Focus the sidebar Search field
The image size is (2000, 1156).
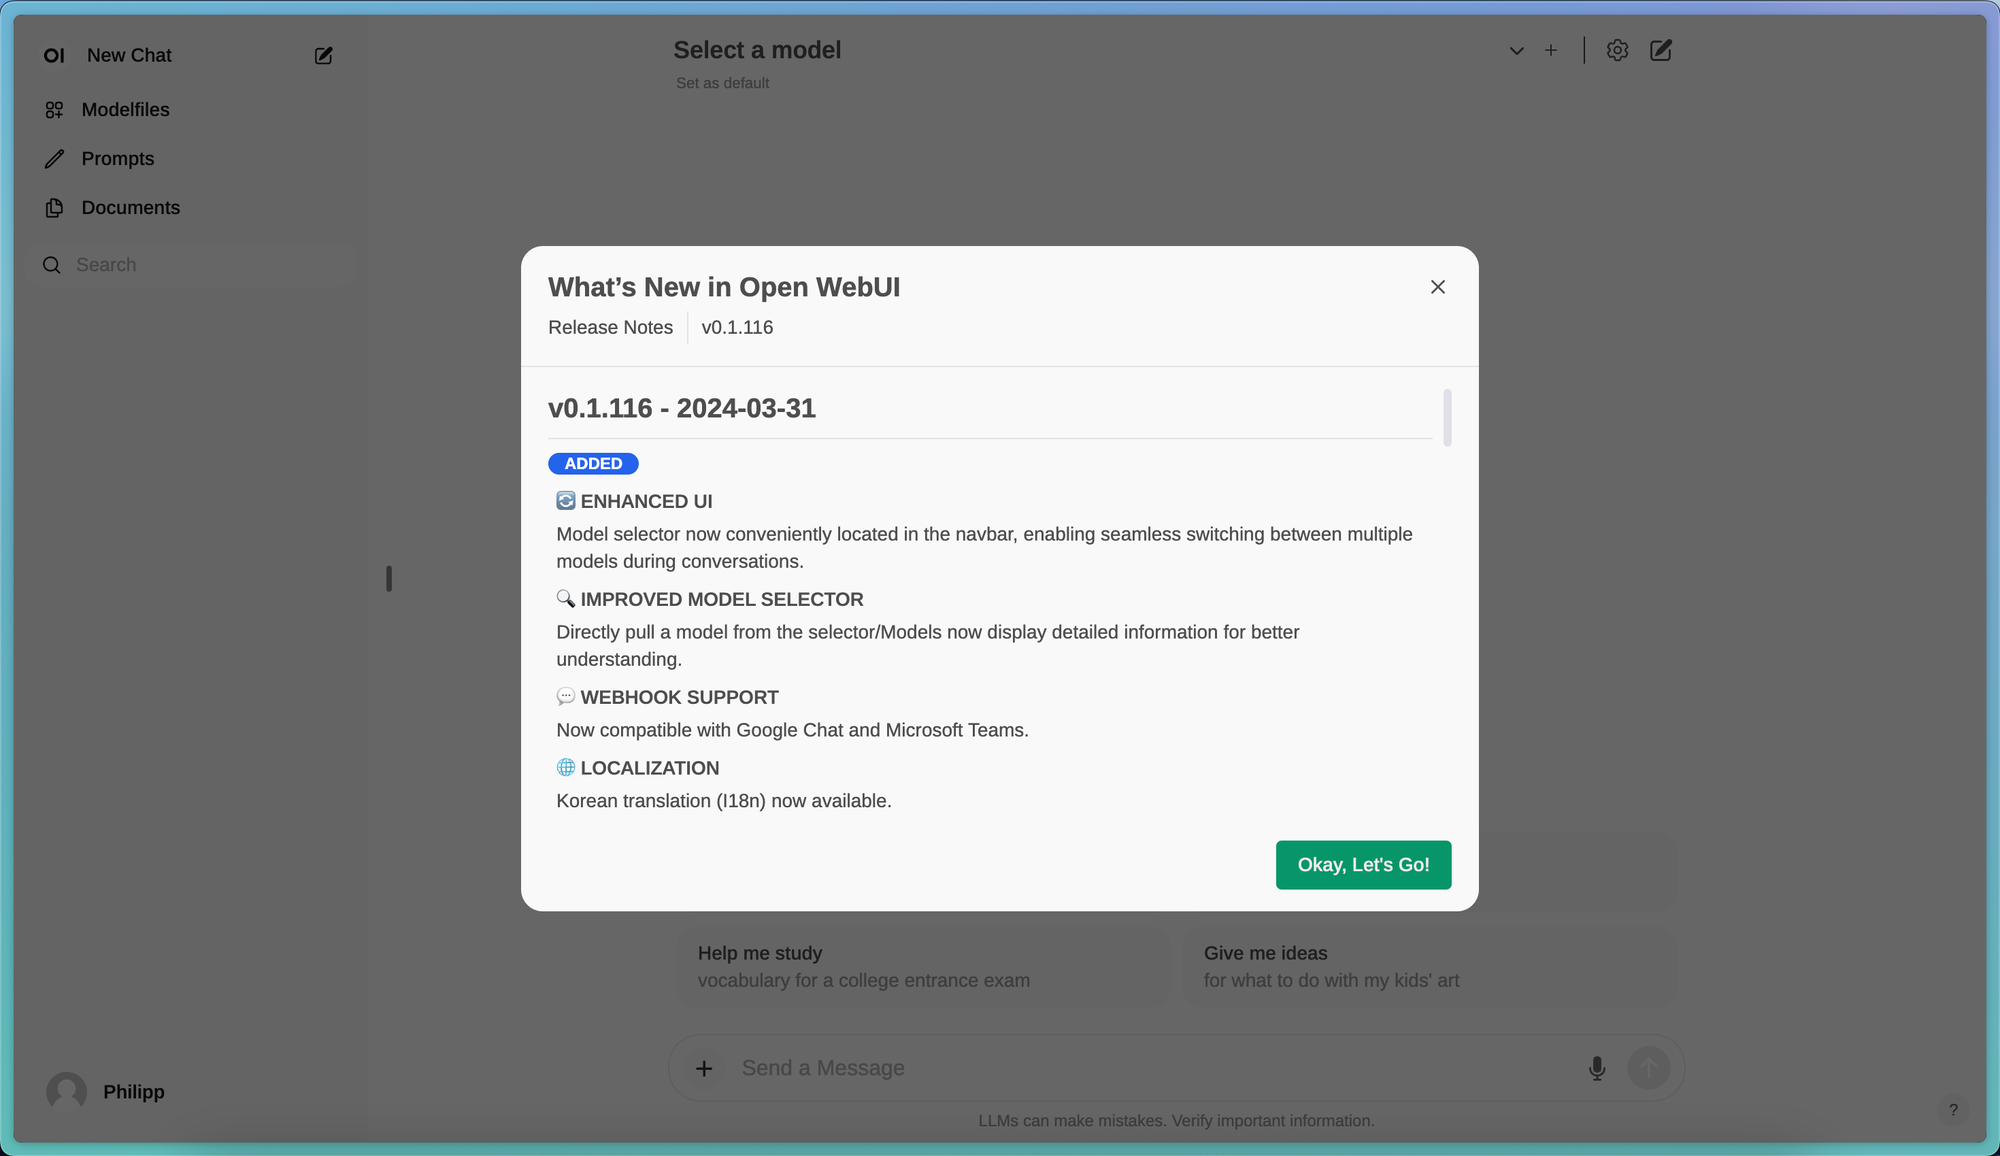pyautogui.click(x=192, y=265)
